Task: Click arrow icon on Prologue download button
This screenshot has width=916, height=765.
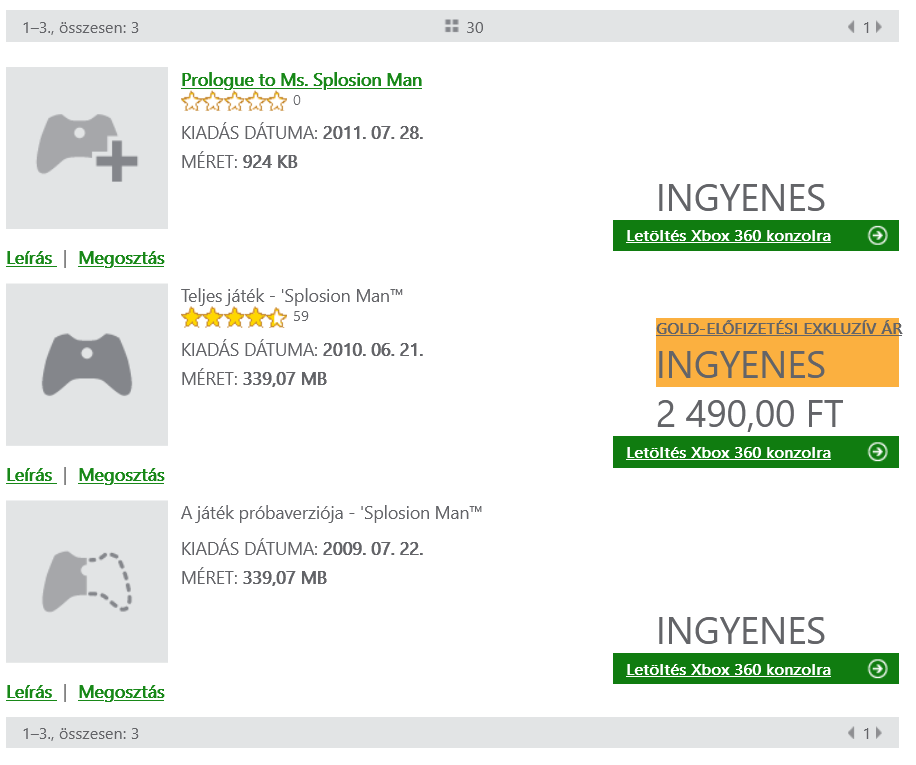Action: point(877,235)
